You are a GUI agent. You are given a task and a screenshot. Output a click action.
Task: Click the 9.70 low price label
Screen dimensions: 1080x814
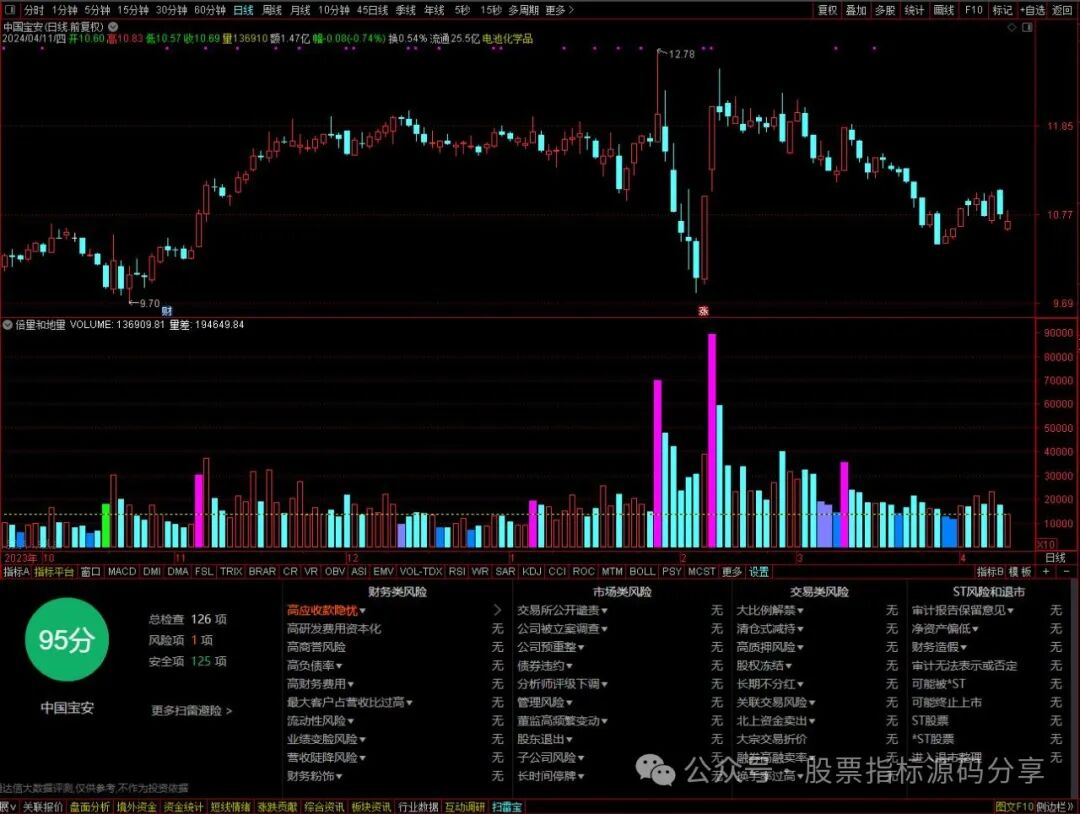[x=149, y=303]
